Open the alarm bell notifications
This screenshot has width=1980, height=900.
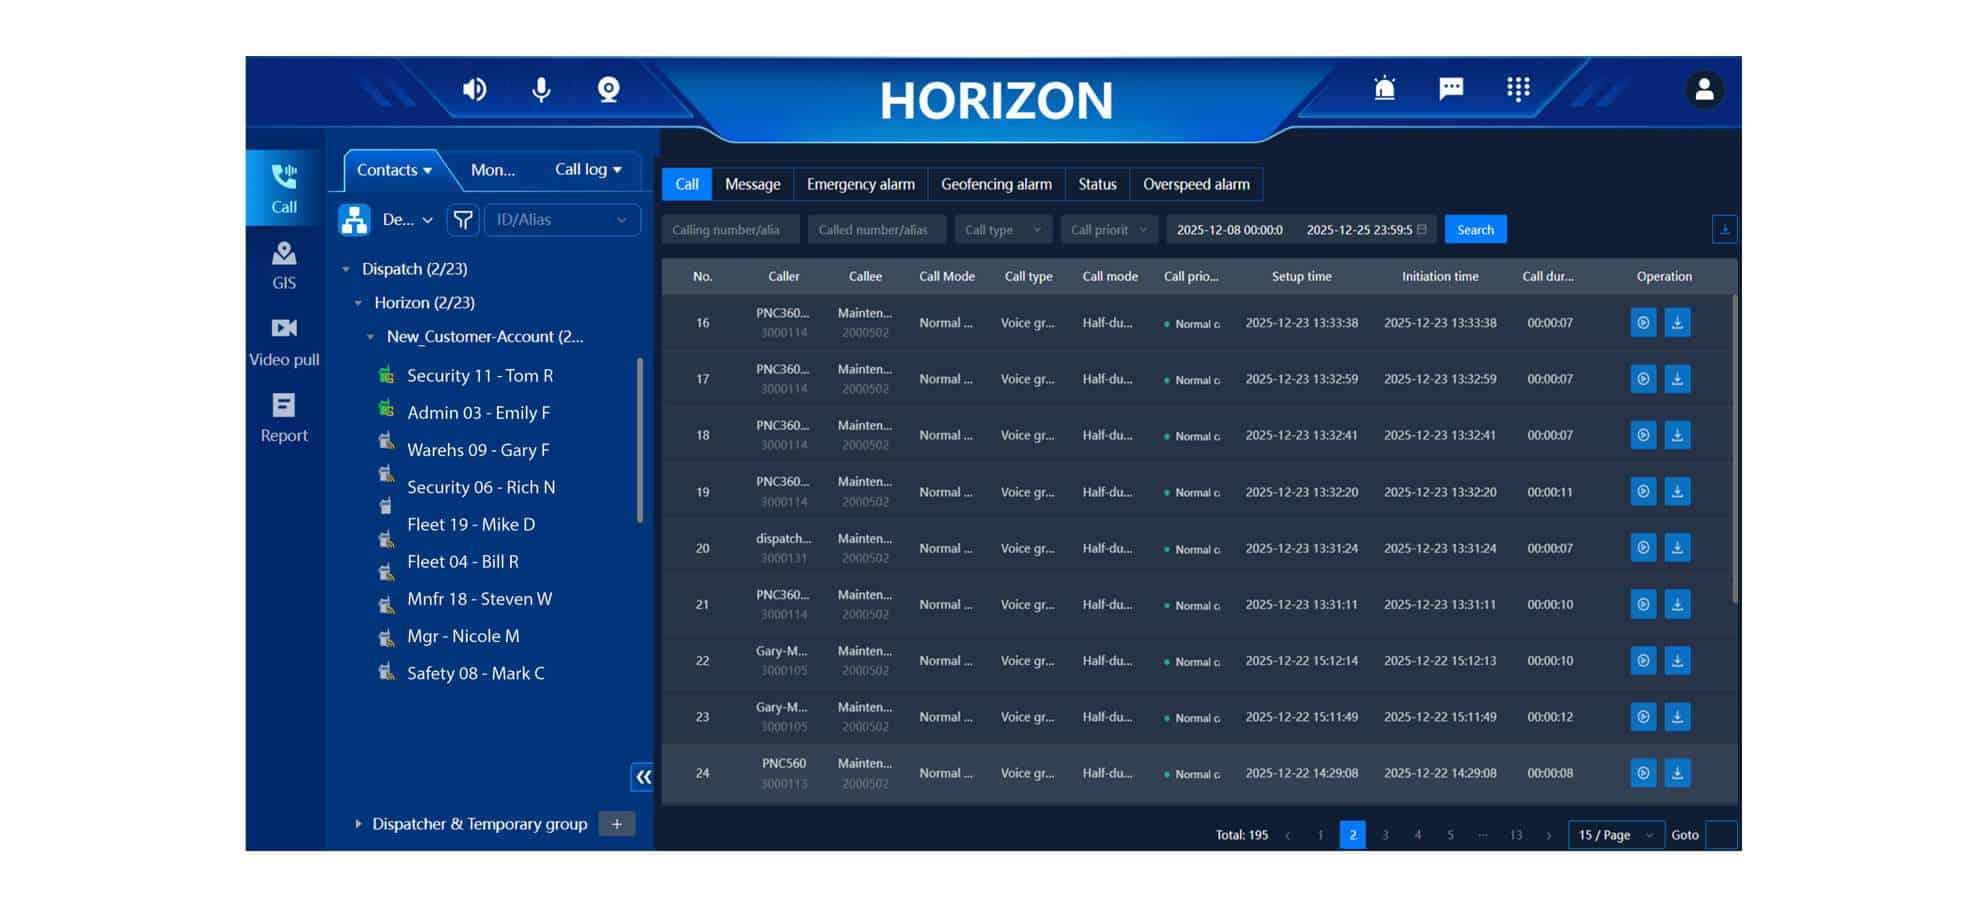[1384, 89]
